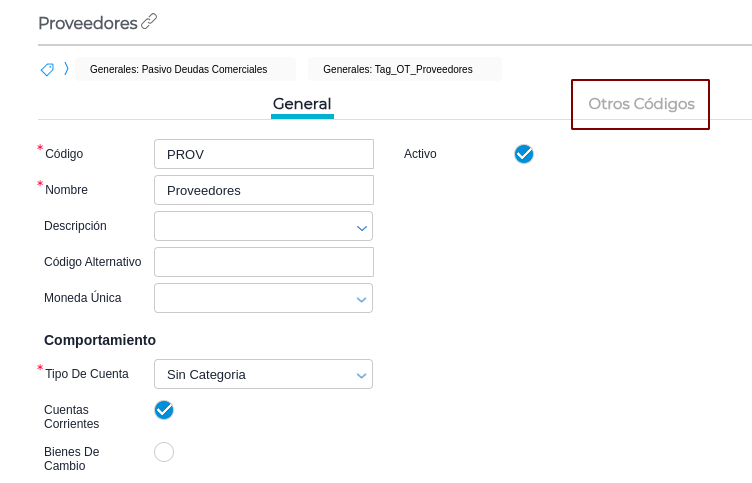
Task: Click the Tipo De Cuenta label
Action: (x=87, y=374)
